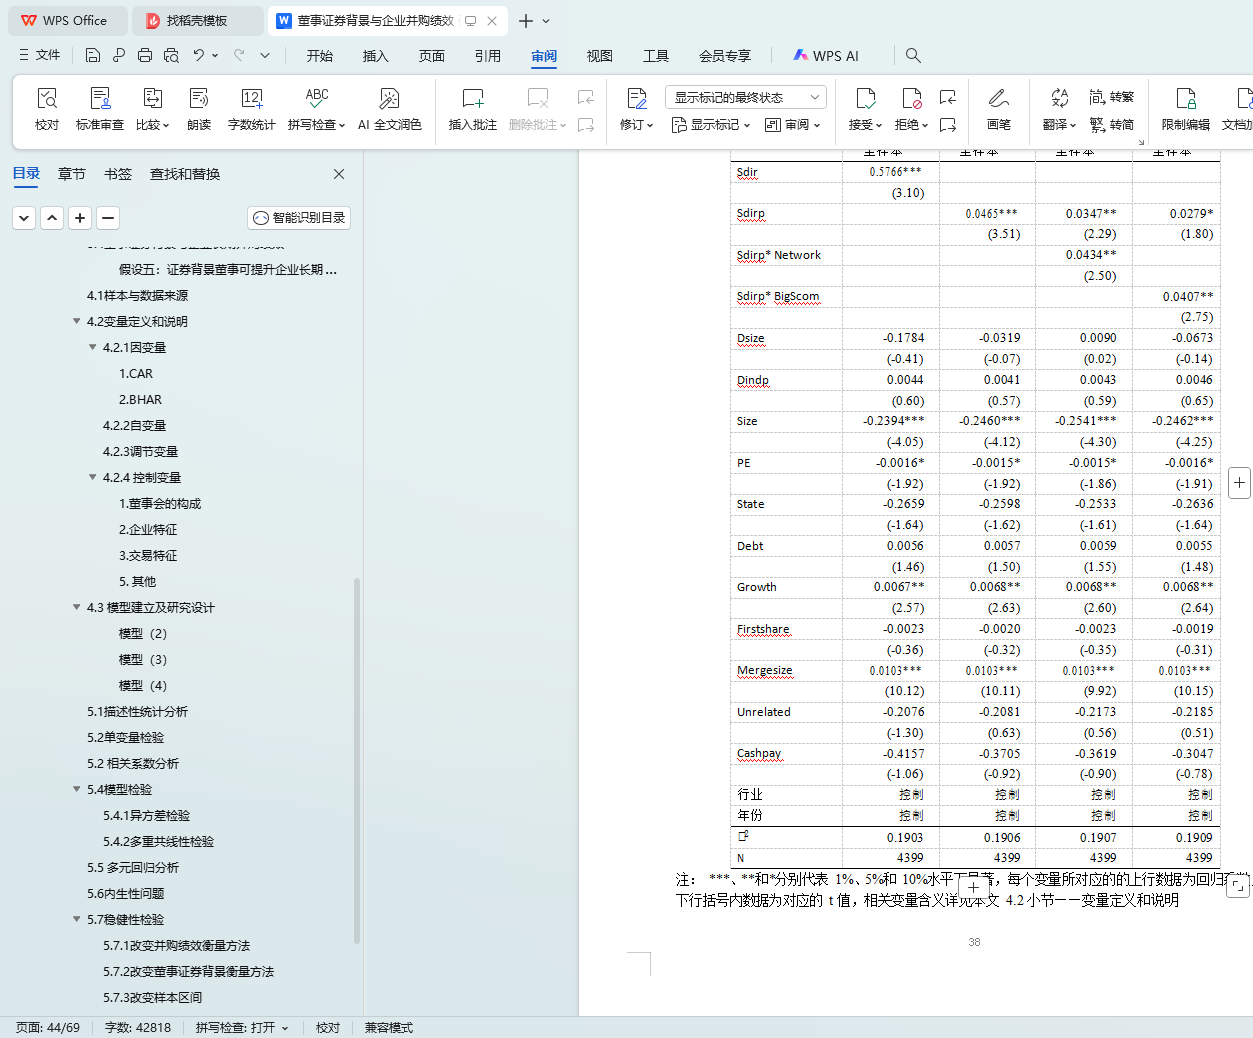The width and height of the screenshot is (1253, 1038).
Task: Convert text with 简转繁
Action: pos(1112,97)
